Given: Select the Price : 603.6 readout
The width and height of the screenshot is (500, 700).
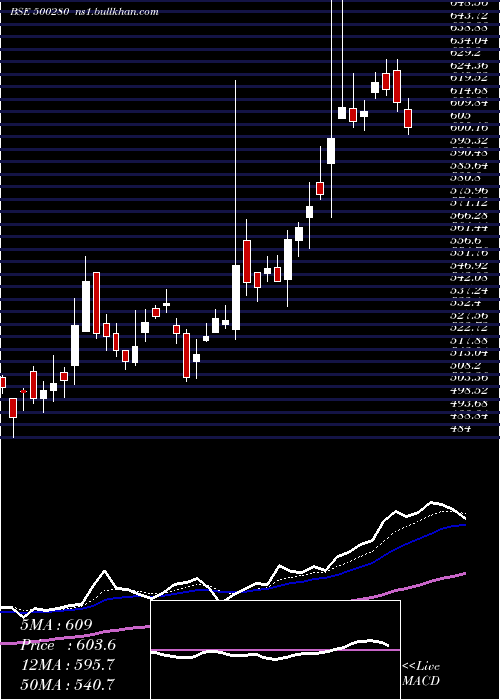Looking at the screenshot, I should coord(68,645).
